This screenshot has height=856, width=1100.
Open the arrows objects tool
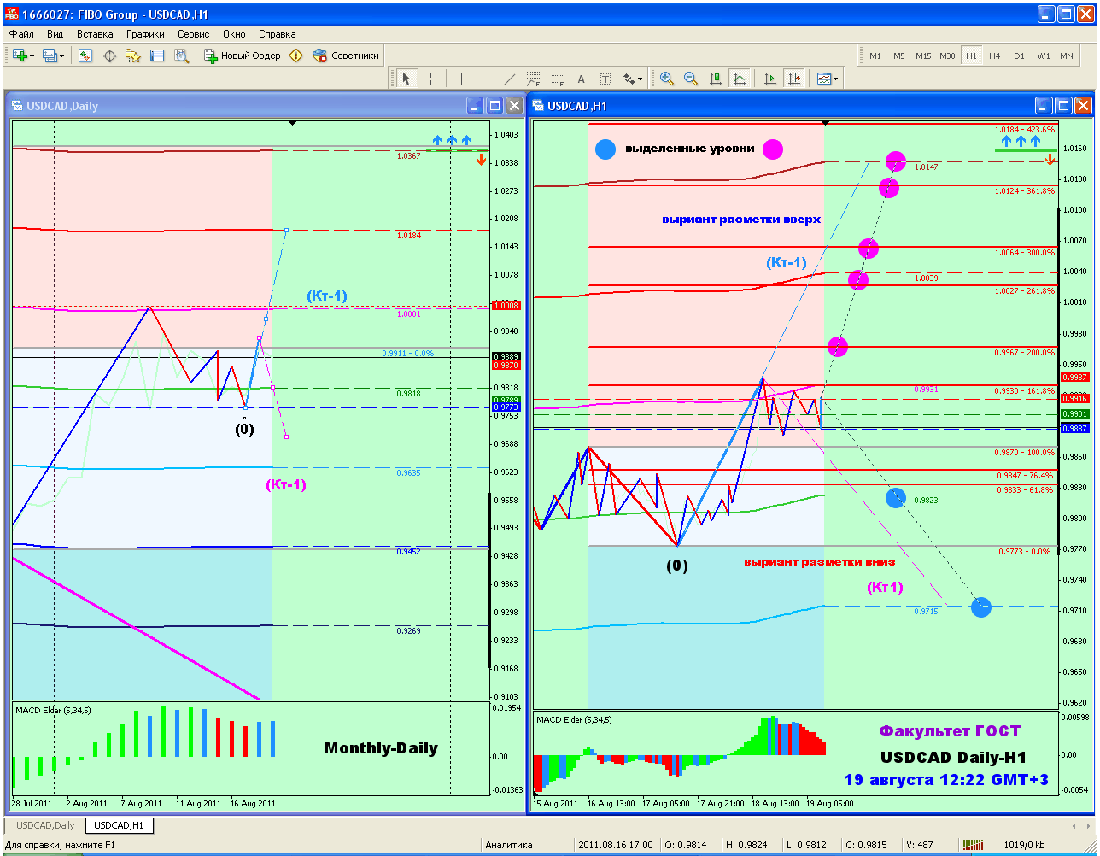click(629, 79)
